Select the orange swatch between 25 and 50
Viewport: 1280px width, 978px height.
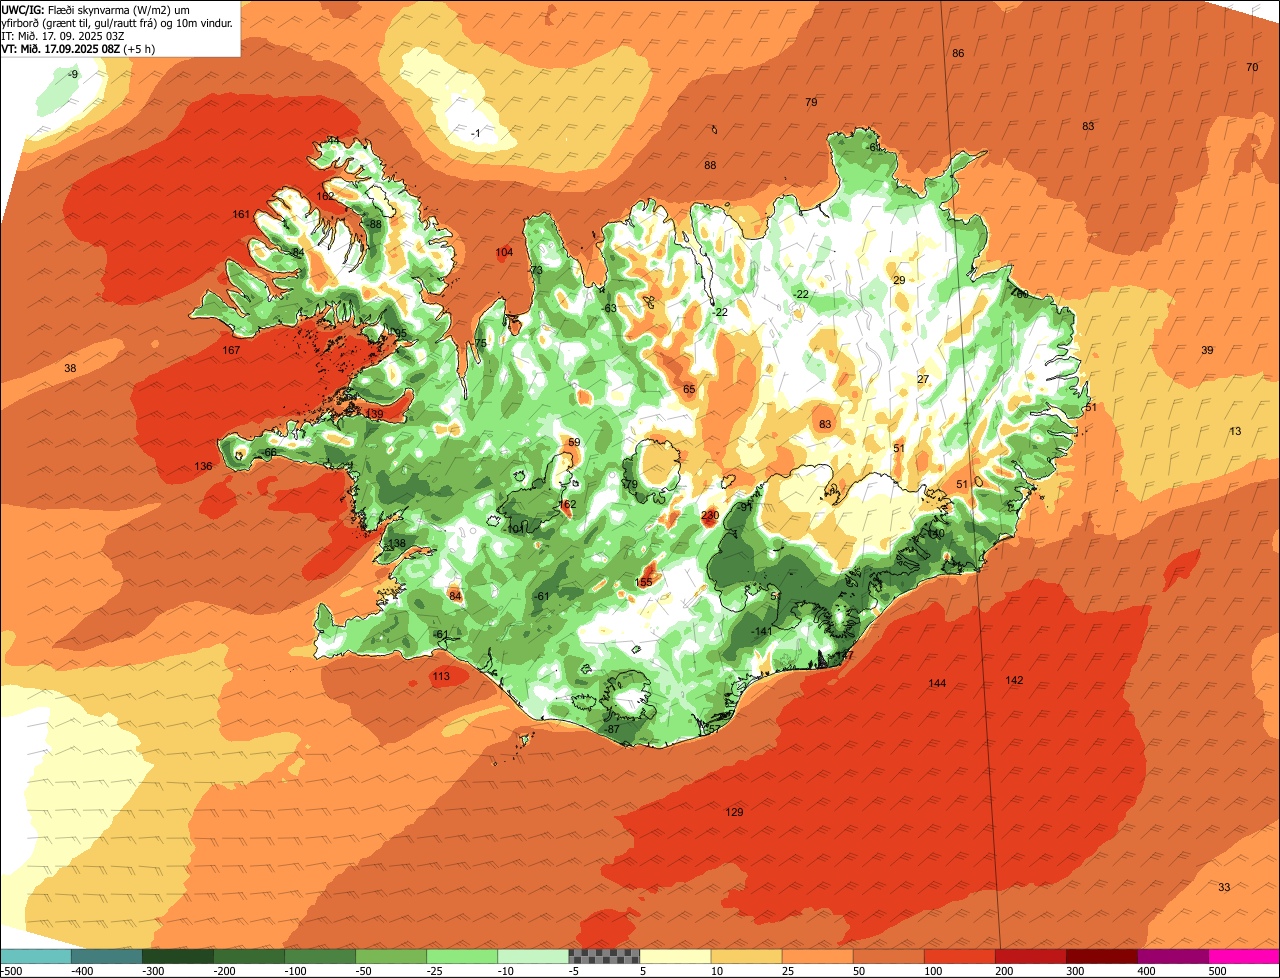pos(817,956)
